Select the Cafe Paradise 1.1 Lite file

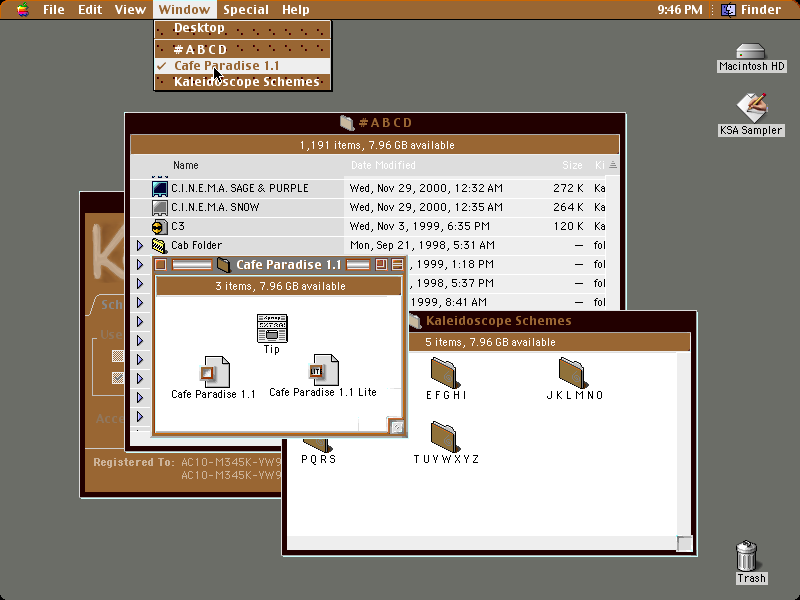[x=324, y=370]
